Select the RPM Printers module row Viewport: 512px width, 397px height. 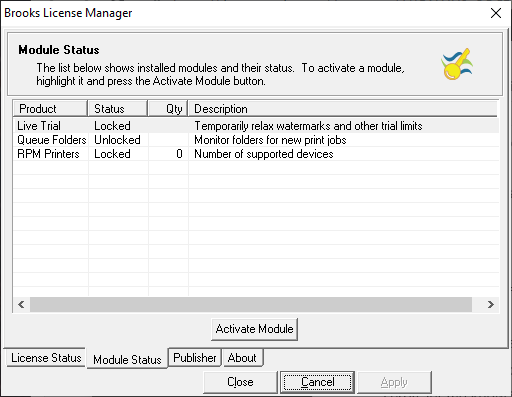[256, 154]
